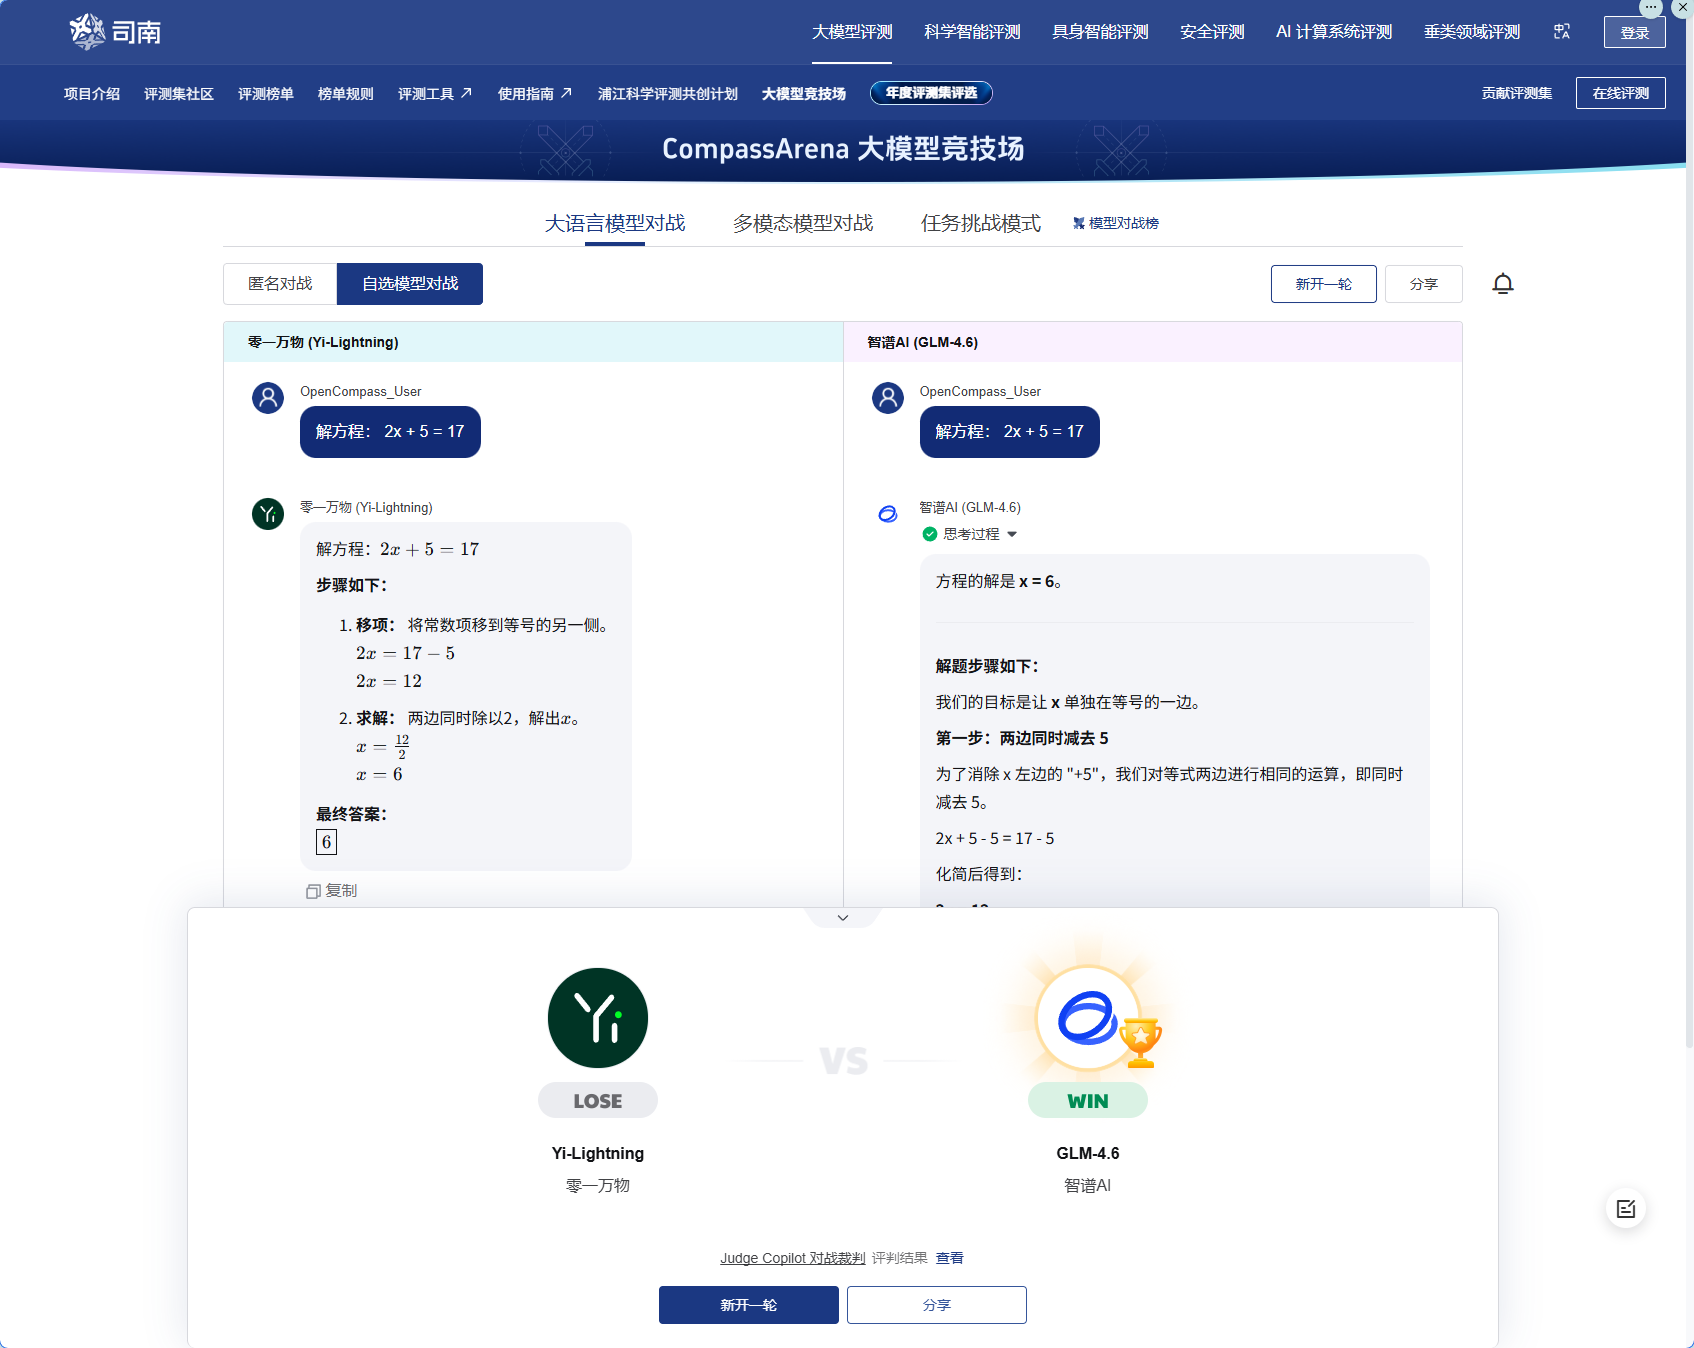Expand the 思考过程 thinking dropdown arrow
The width and height of the screenshot is (1694, 1348).
coord(1012,534)
